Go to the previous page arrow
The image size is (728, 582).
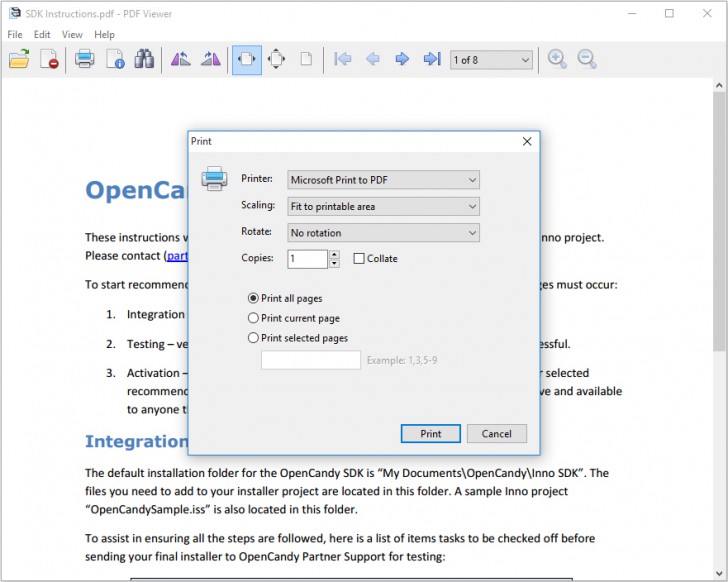(x=372, y=59)
